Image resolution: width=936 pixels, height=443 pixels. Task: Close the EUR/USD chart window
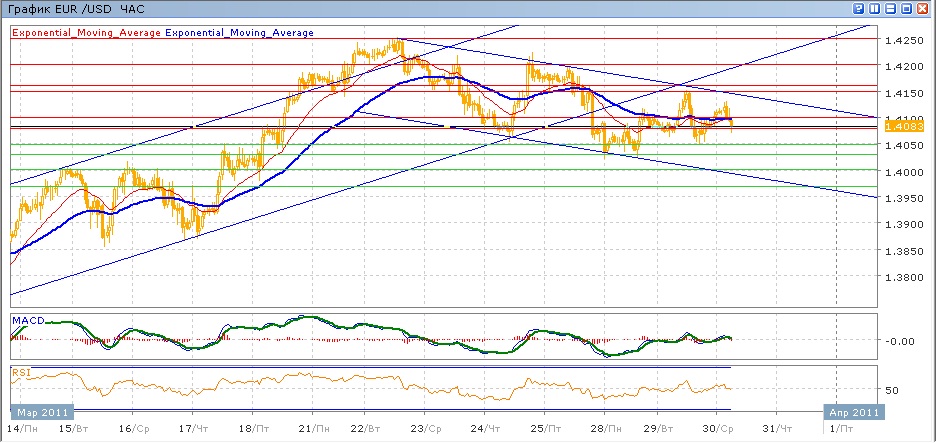coord(923,8)
